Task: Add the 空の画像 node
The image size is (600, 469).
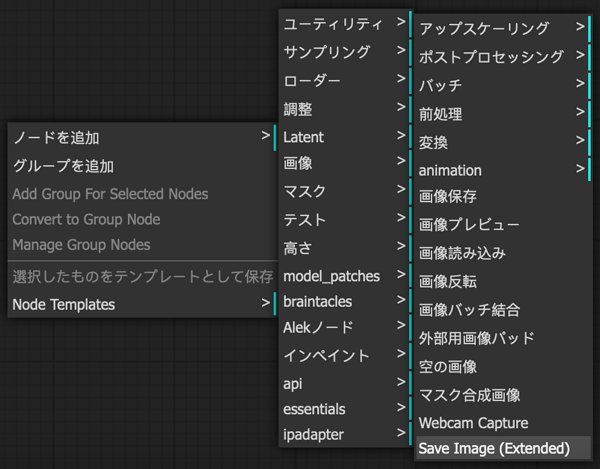Action: [x=504, y=366]
